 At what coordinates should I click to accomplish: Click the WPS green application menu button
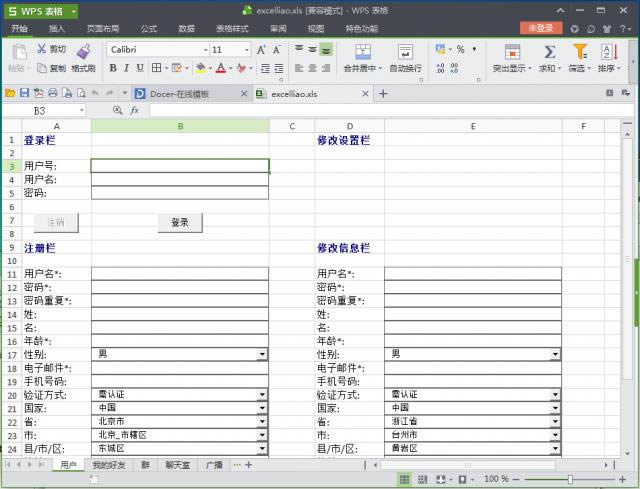41,11
